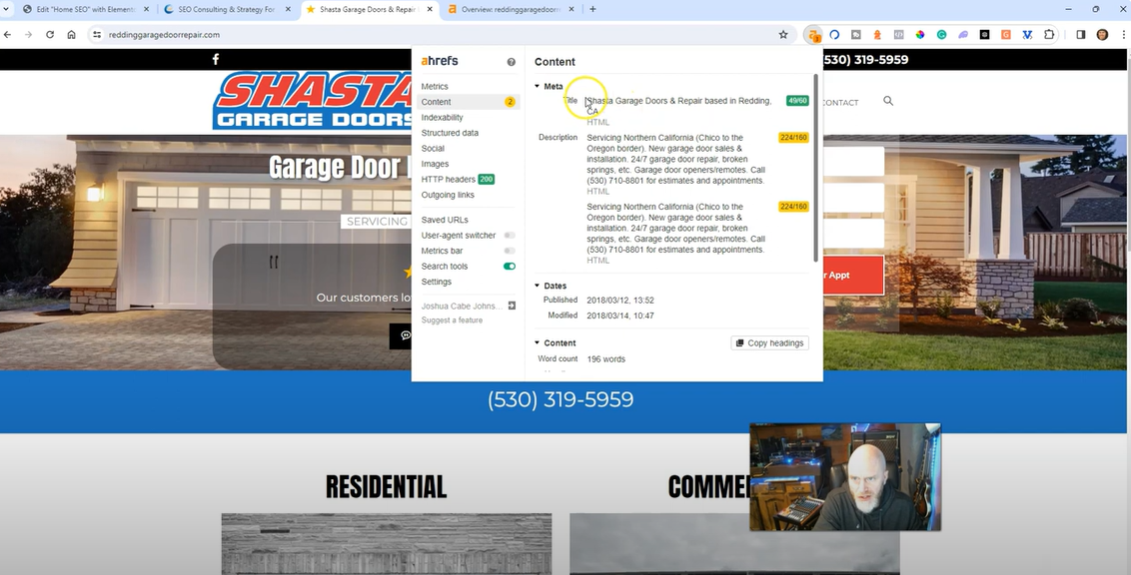
Task: Open HTTP headers in Ahrefs sidebar
Action: (x=458, y=179)
